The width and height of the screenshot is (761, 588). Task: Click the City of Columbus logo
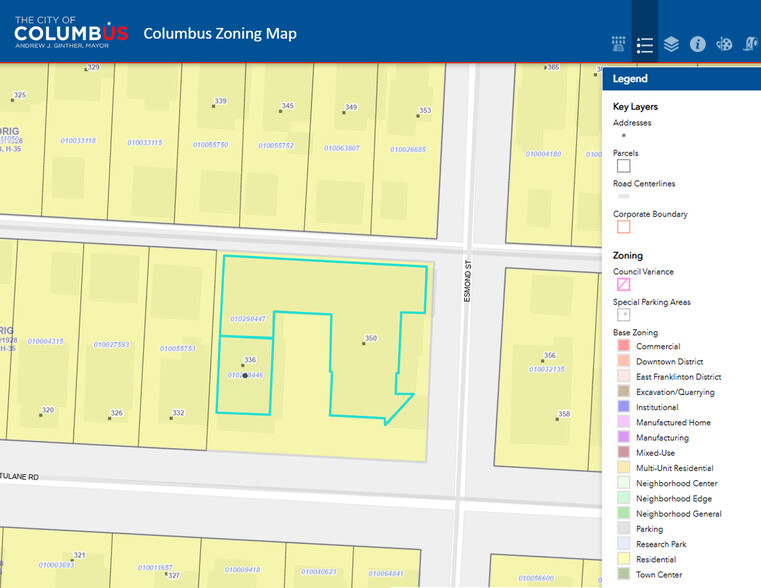point(71,32)
